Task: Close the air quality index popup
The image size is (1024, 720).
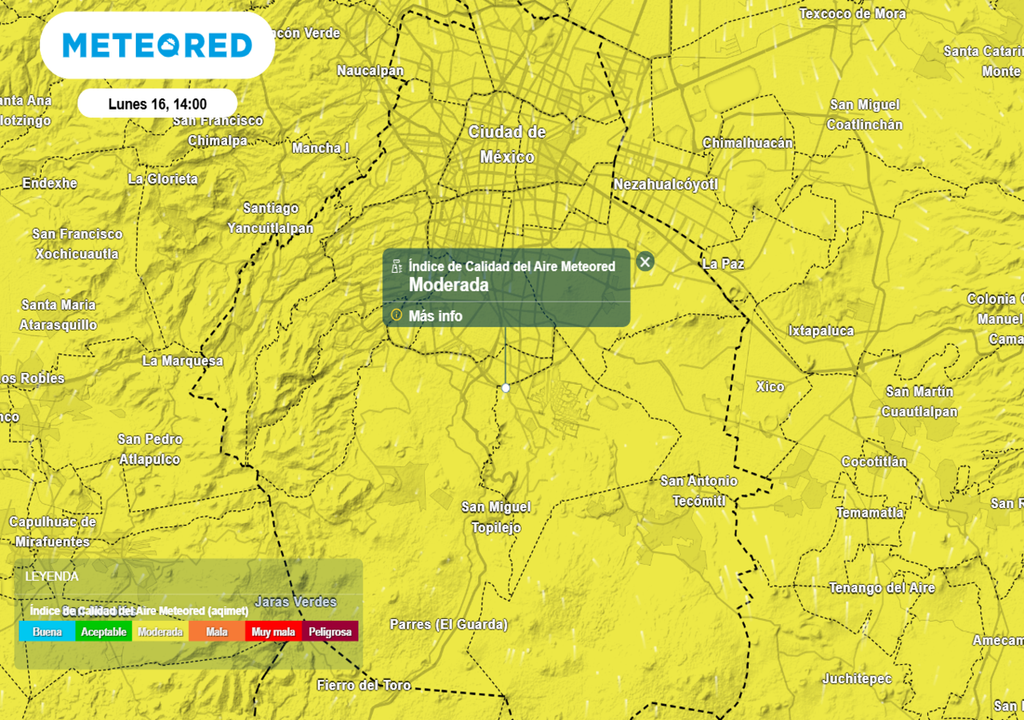Action: pos(645,262)
